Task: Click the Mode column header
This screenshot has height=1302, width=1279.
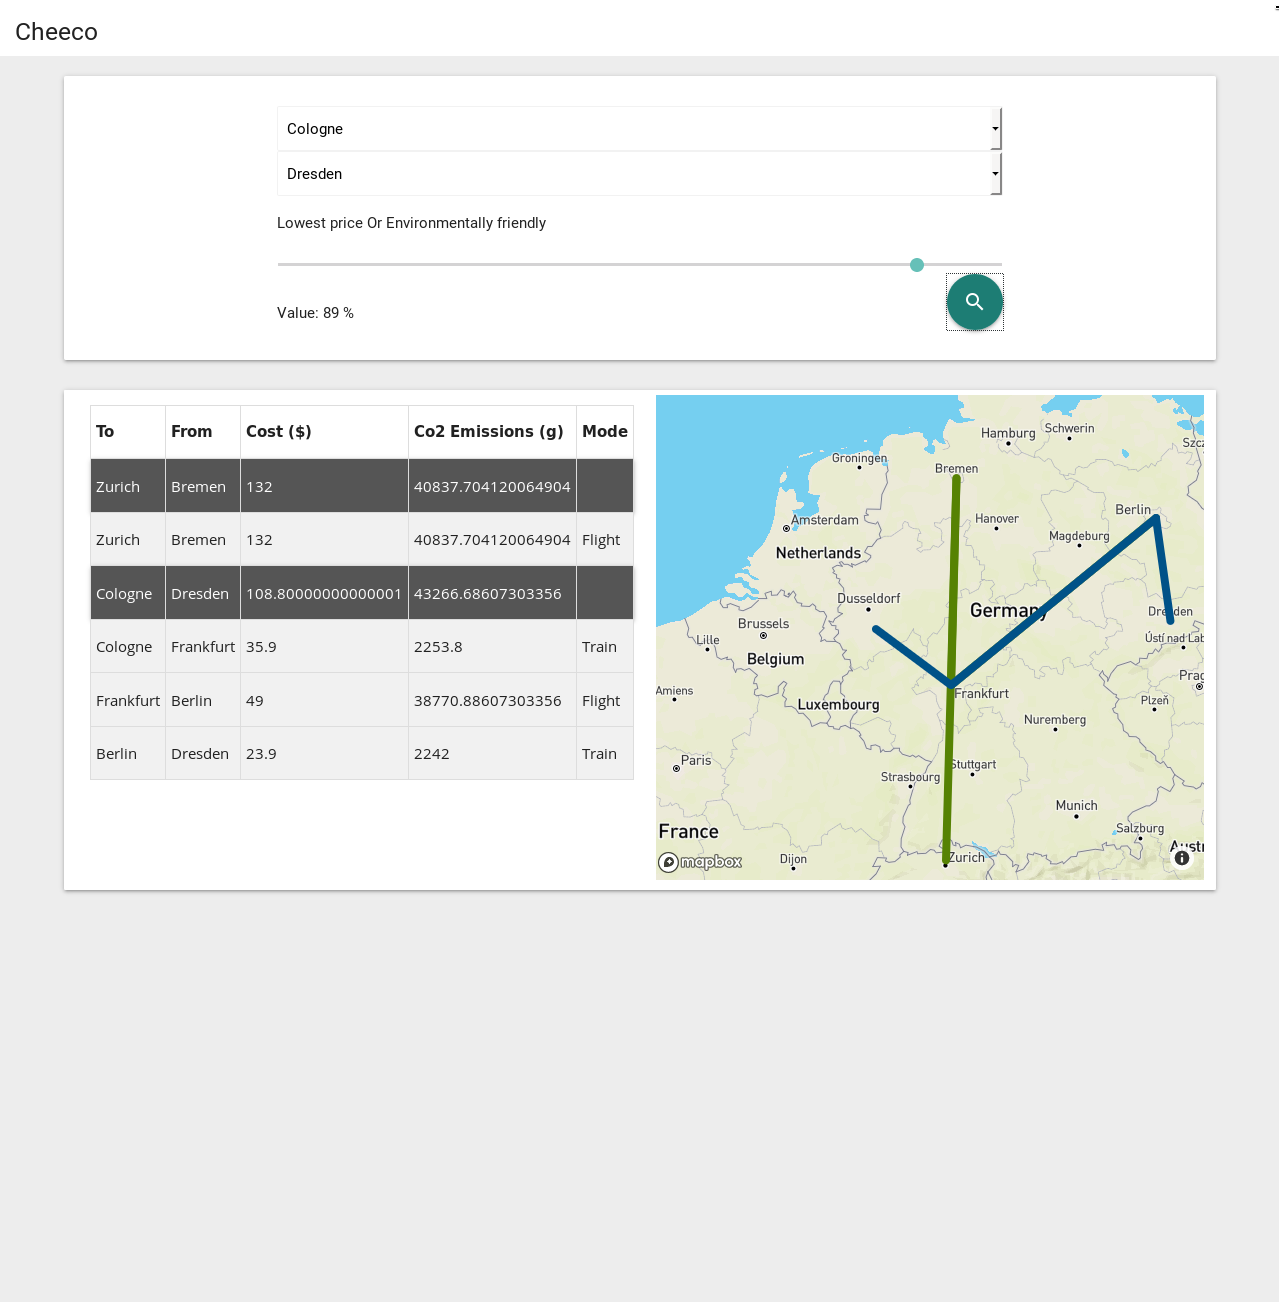Action: [605, 431]
